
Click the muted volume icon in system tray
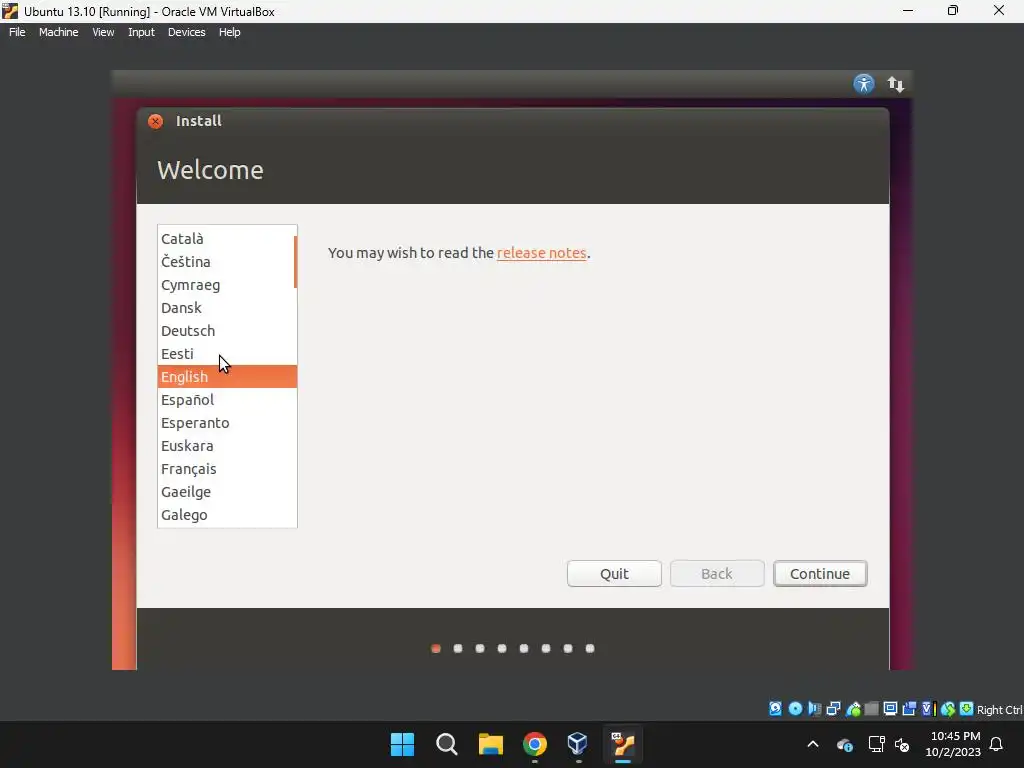coord(903,744)
